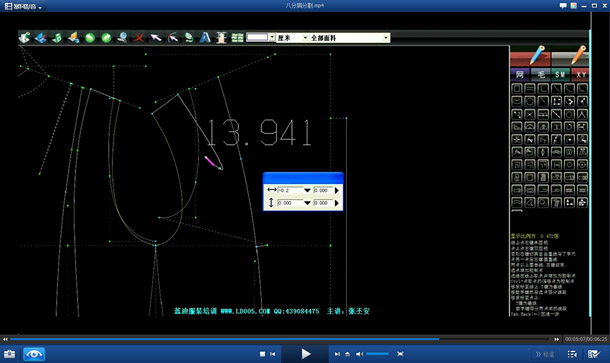The width and height of the screenshot is (610, 363).
Task: Select the rectangle tool icon in tool grid
Action: pos(517,89)
